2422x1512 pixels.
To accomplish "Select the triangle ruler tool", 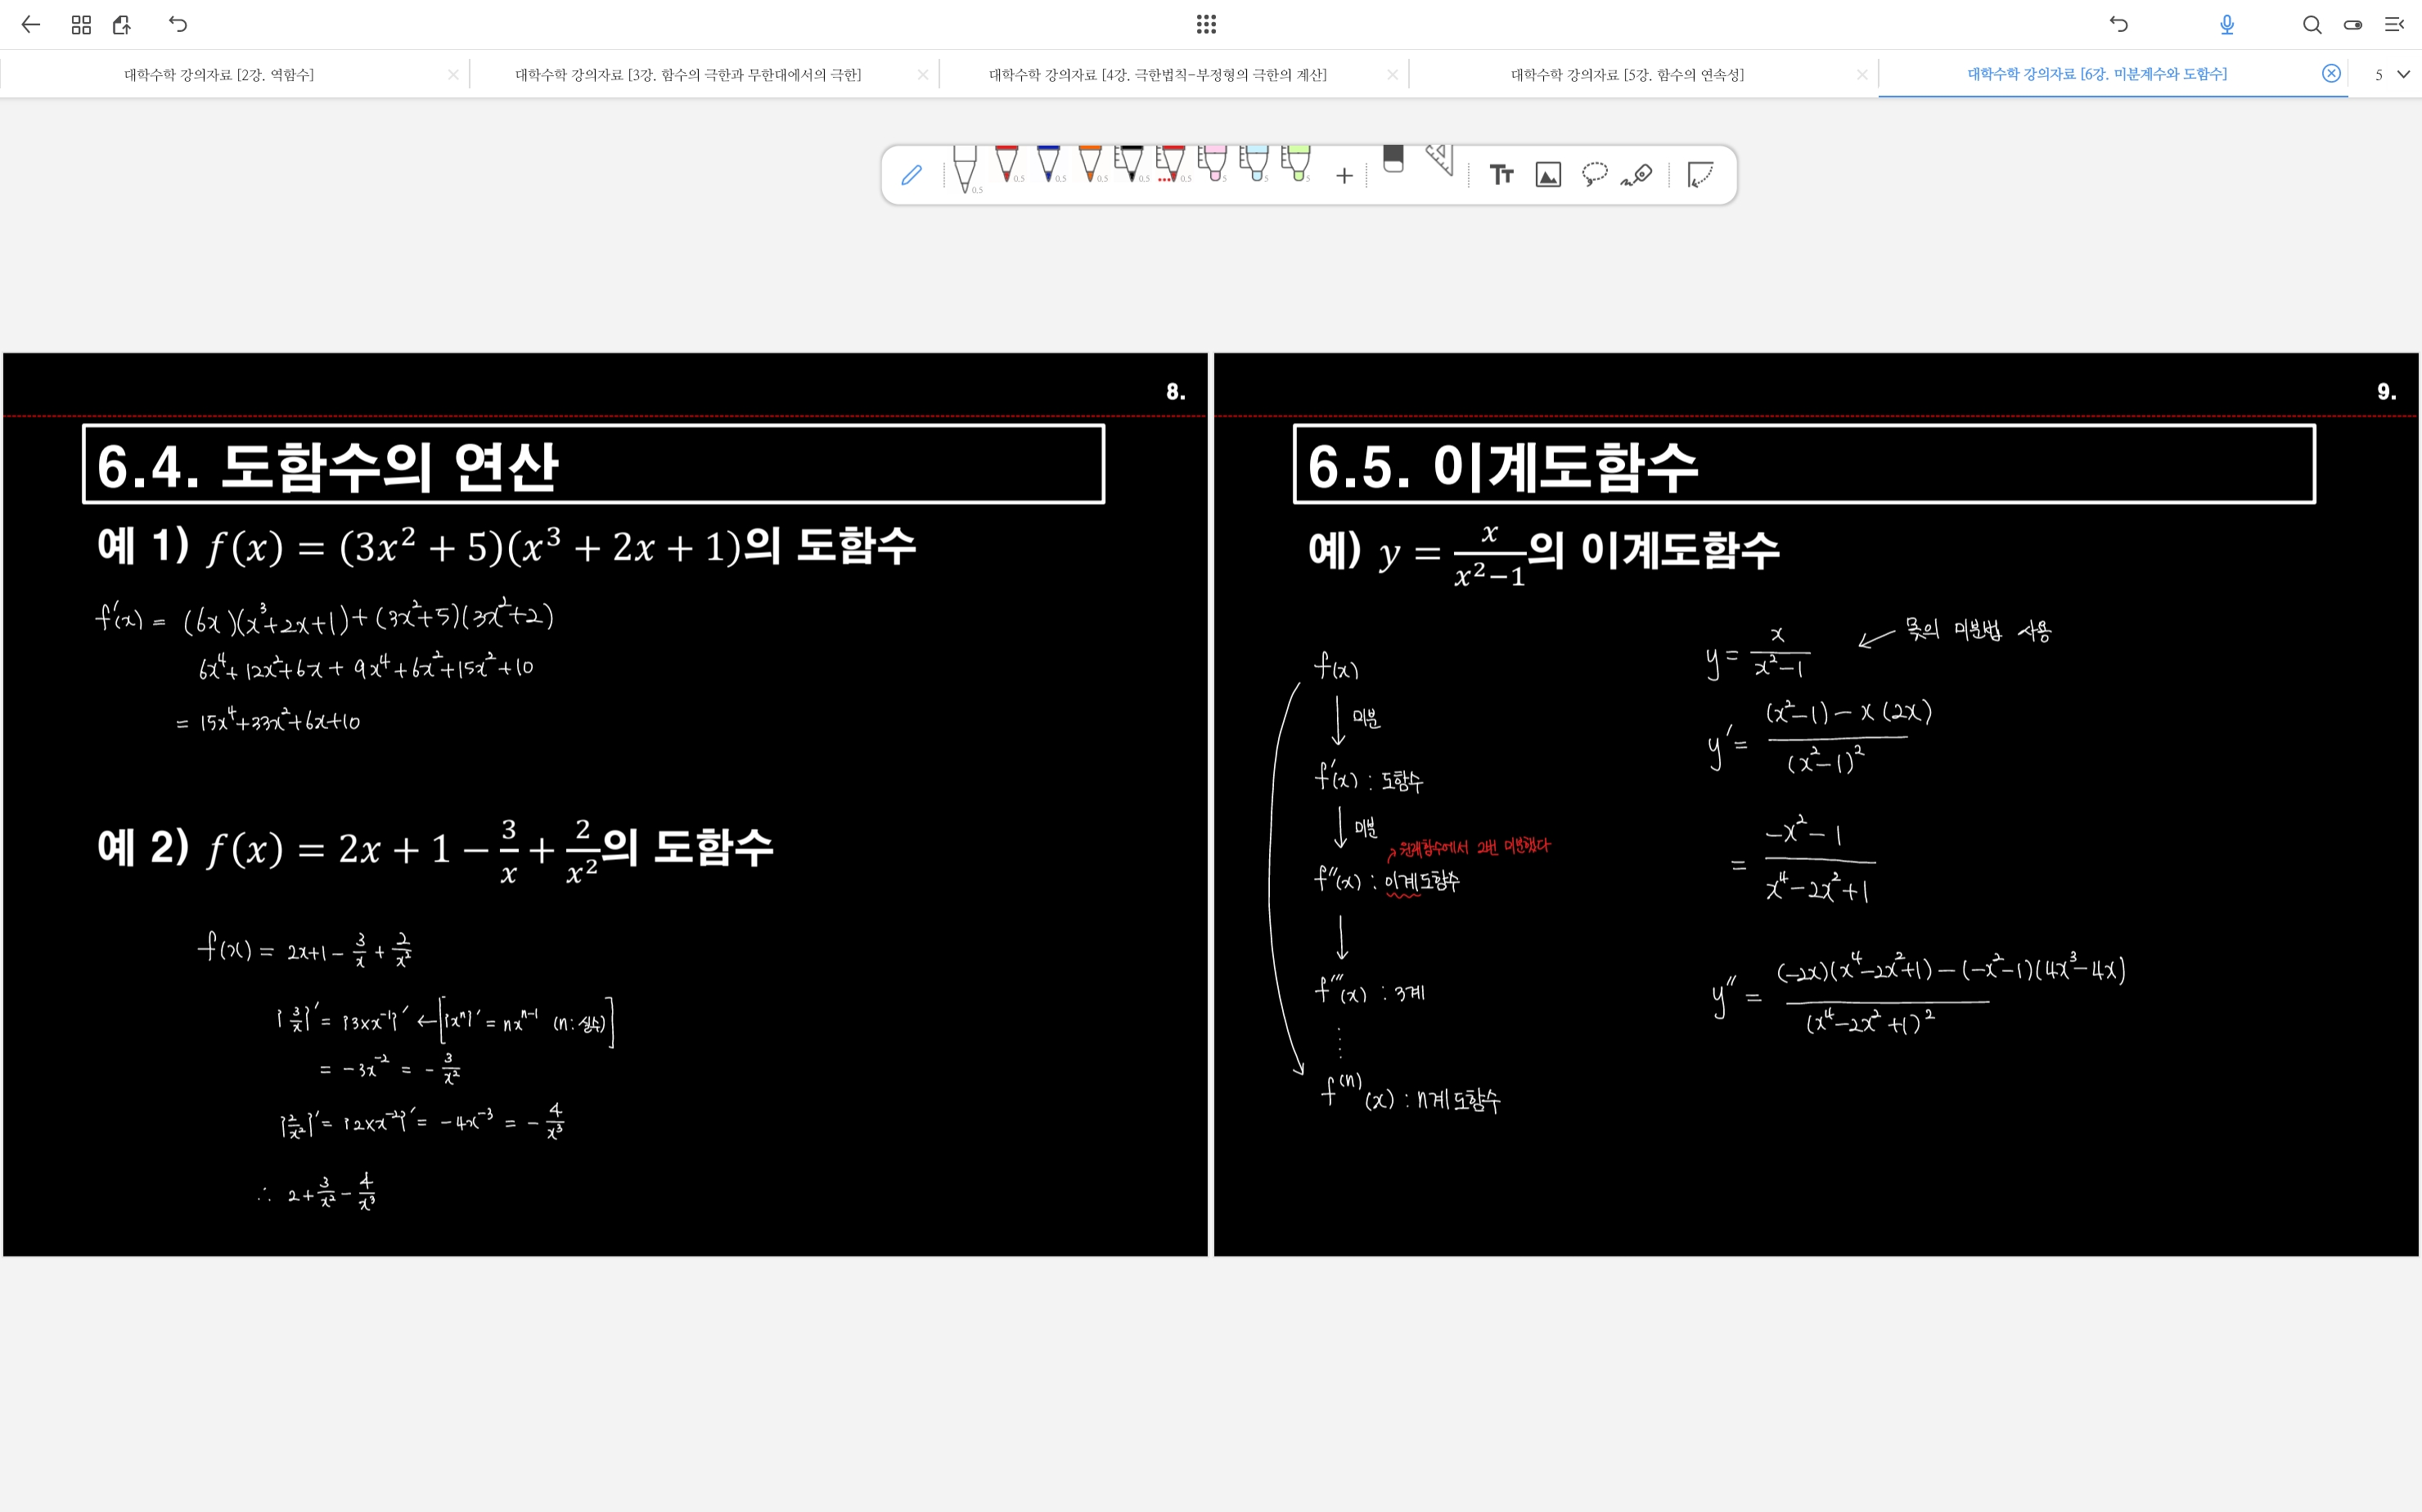I will point(1440,161).
